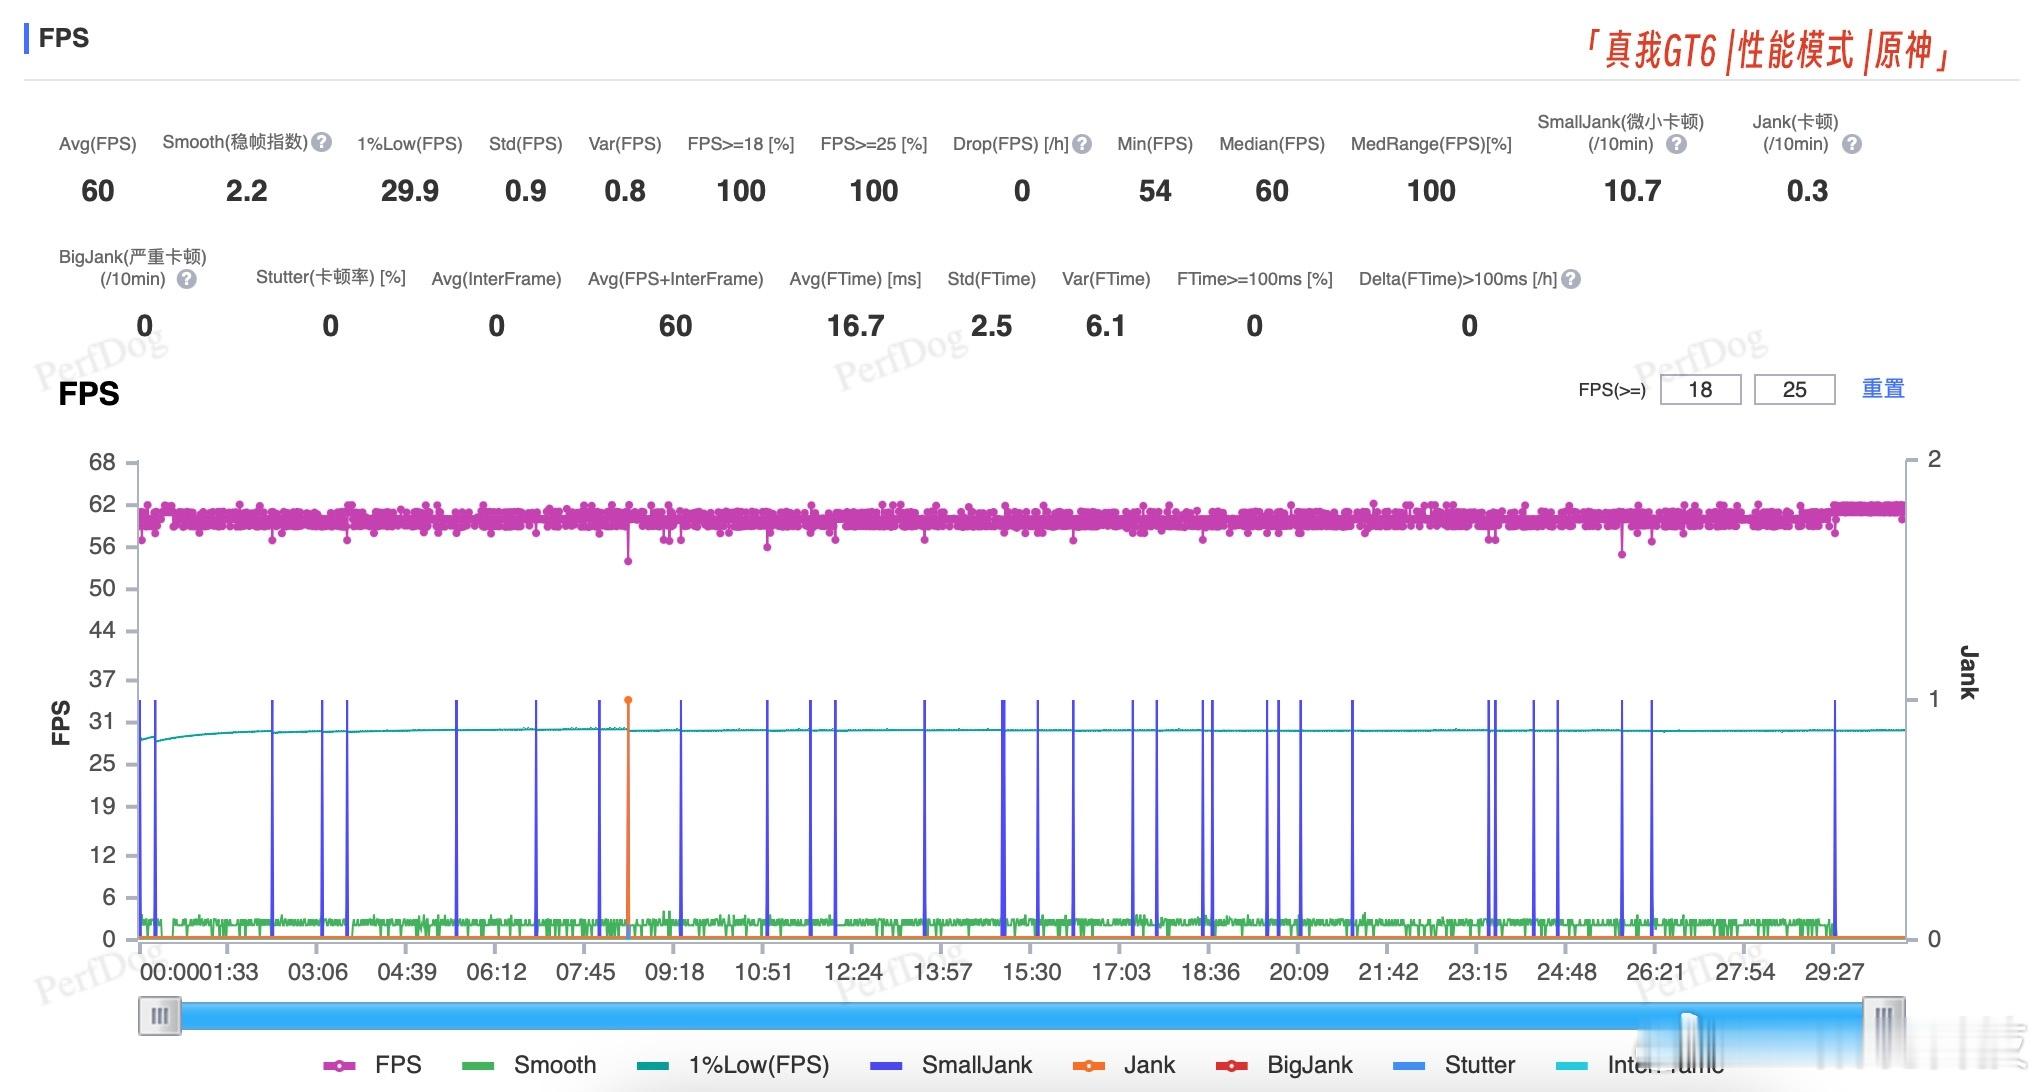Click the Avg(FTime) value 16.7
The image size is (2044, 1092).
tap(856, 326)
